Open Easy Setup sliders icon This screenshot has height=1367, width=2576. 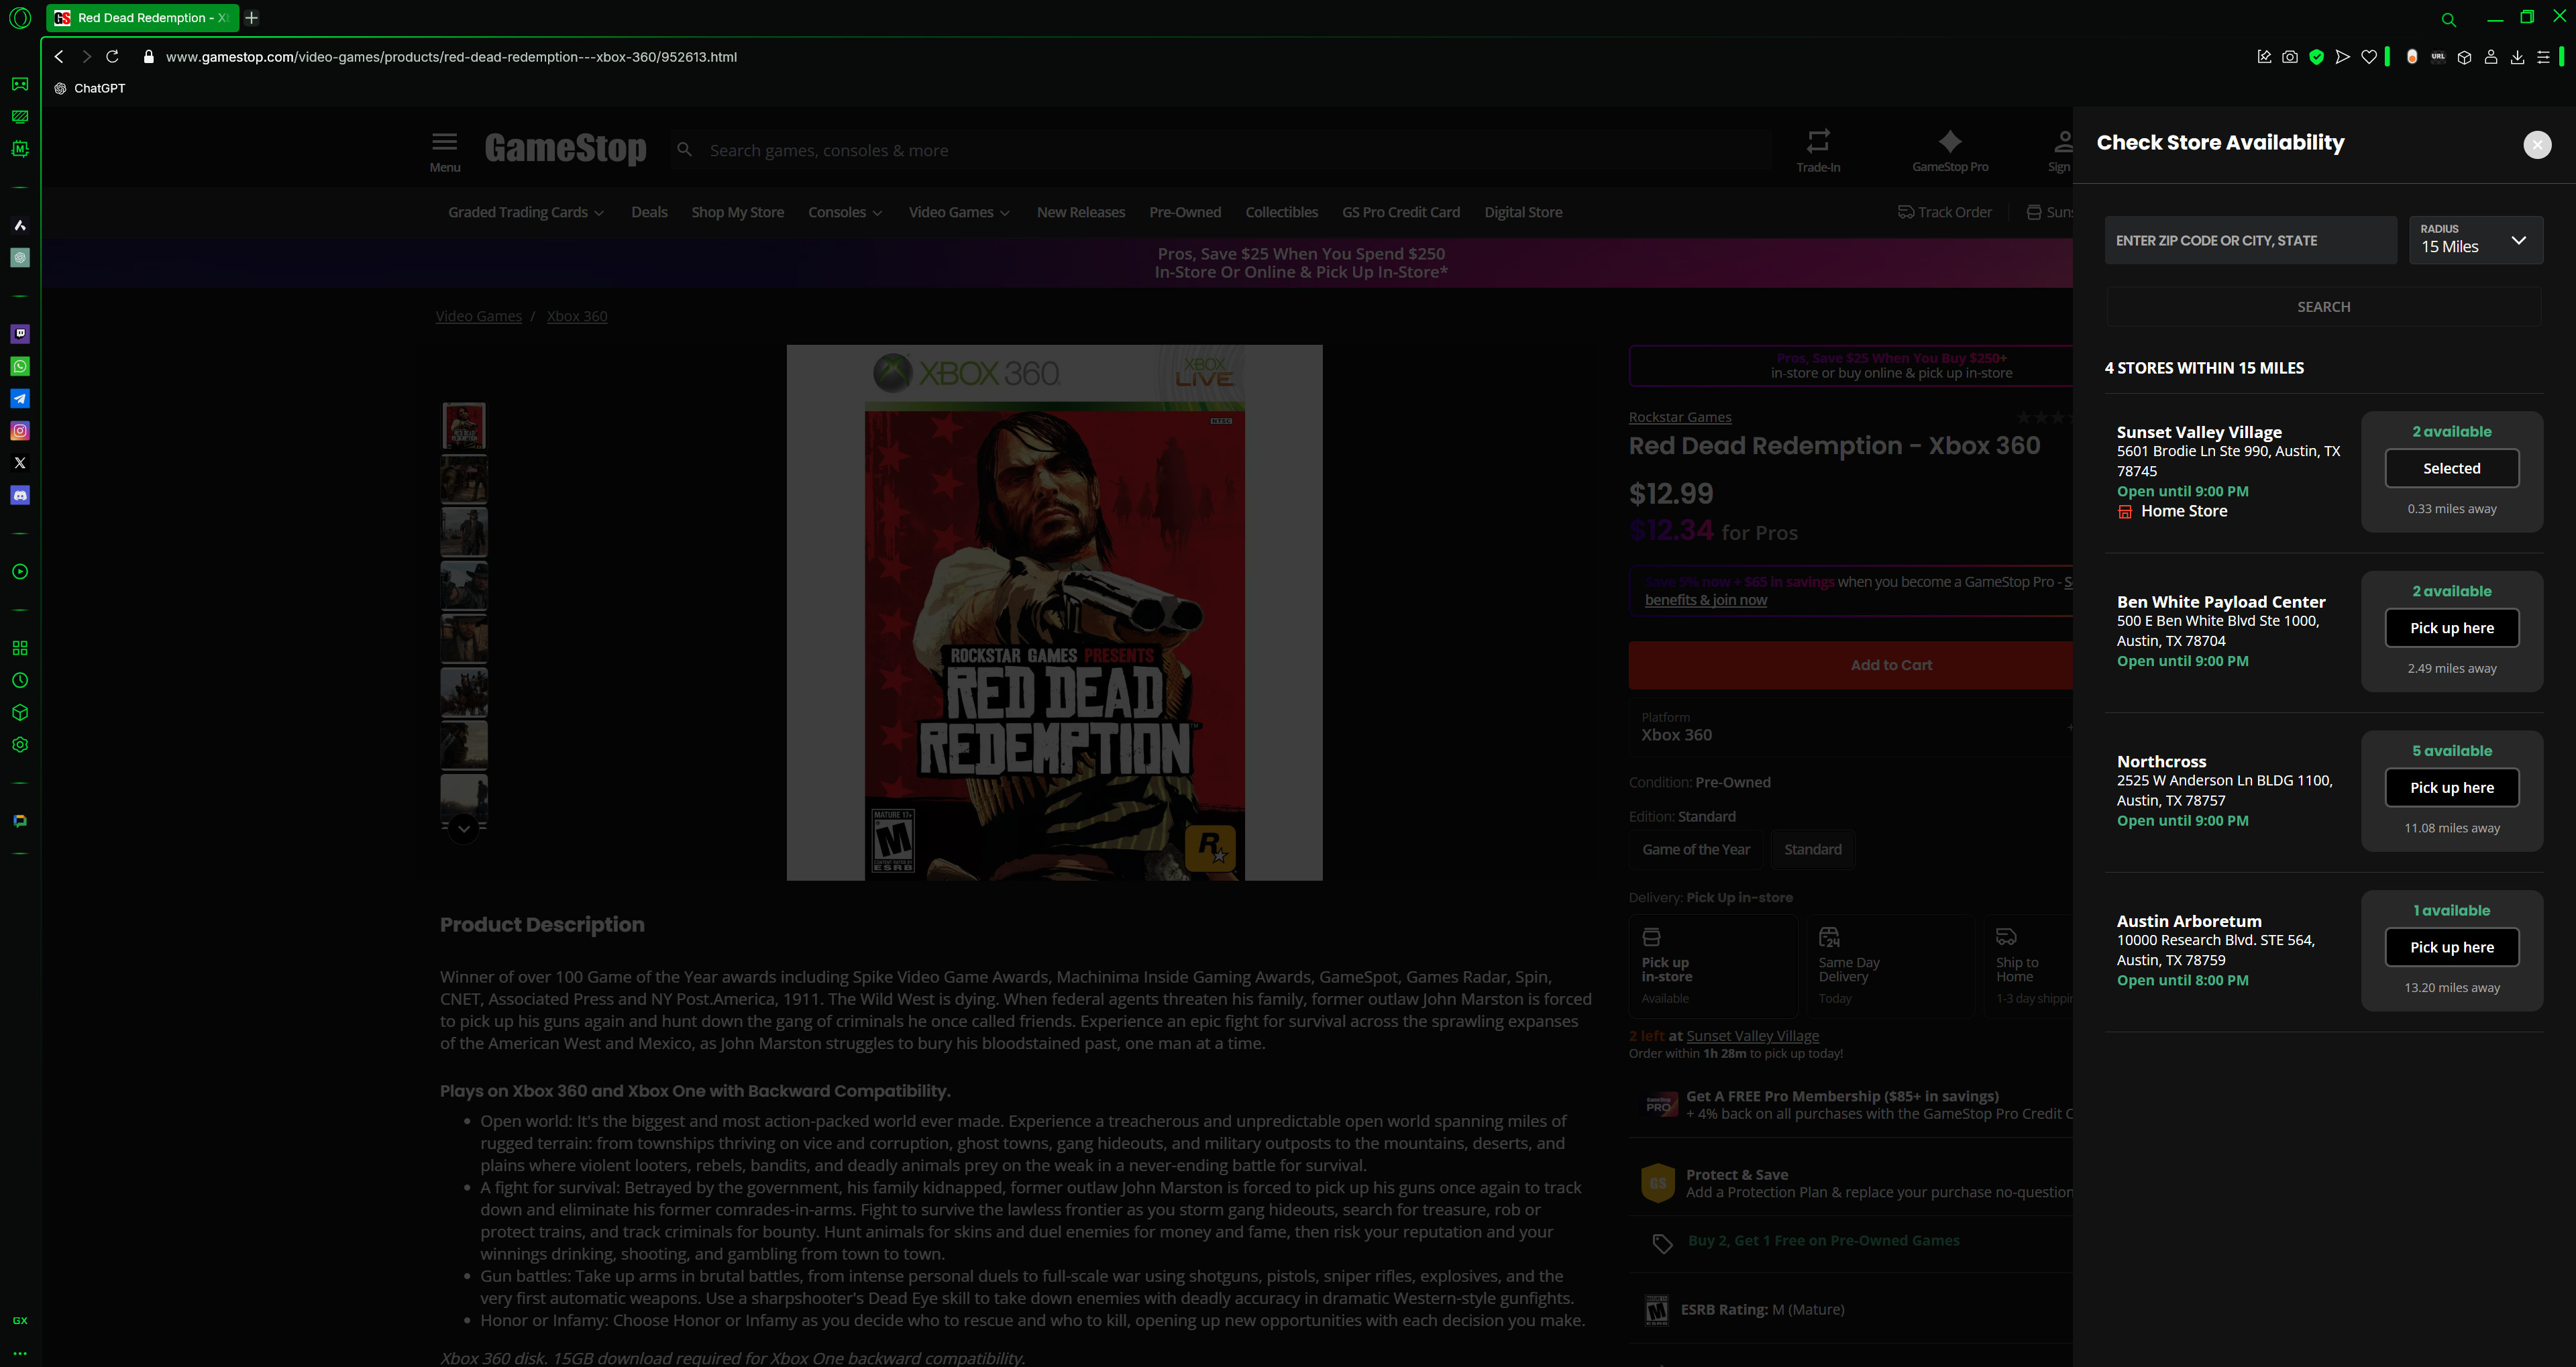point(2543,57)
